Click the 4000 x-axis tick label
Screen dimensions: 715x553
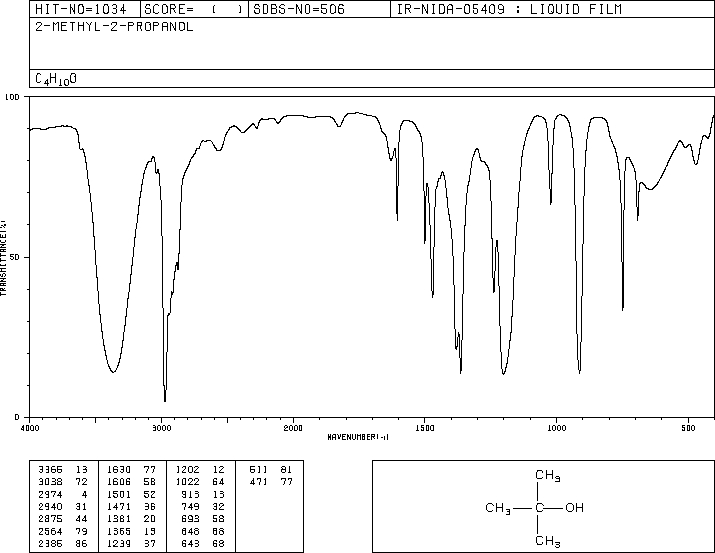tap(30, 428)
